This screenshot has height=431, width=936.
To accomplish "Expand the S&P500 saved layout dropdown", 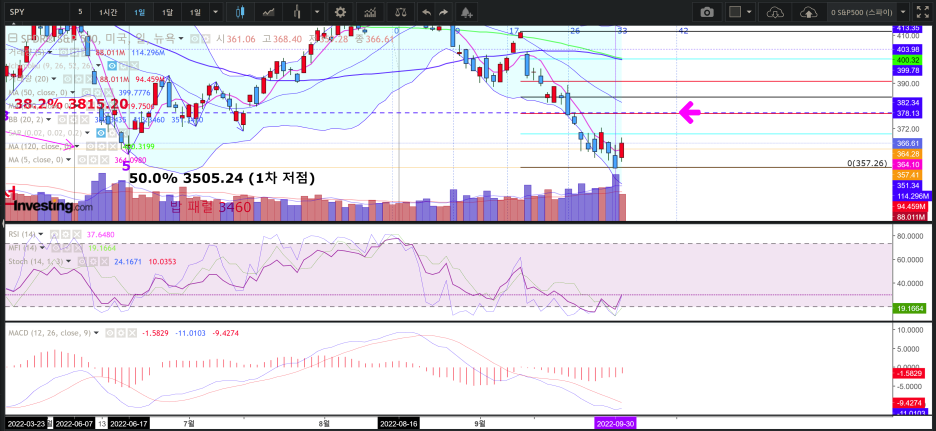I will point(904,12).
